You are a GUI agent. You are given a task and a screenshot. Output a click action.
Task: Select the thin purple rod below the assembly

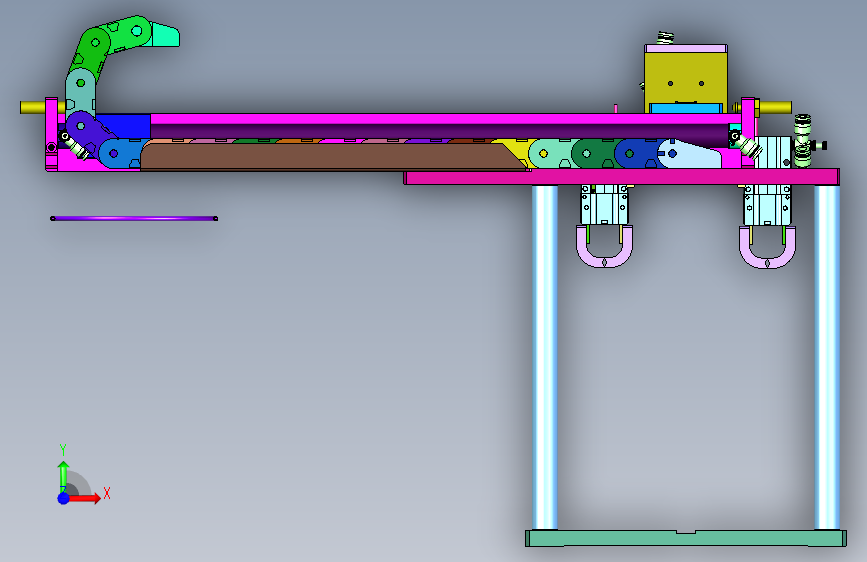click(x=134, y=218)
